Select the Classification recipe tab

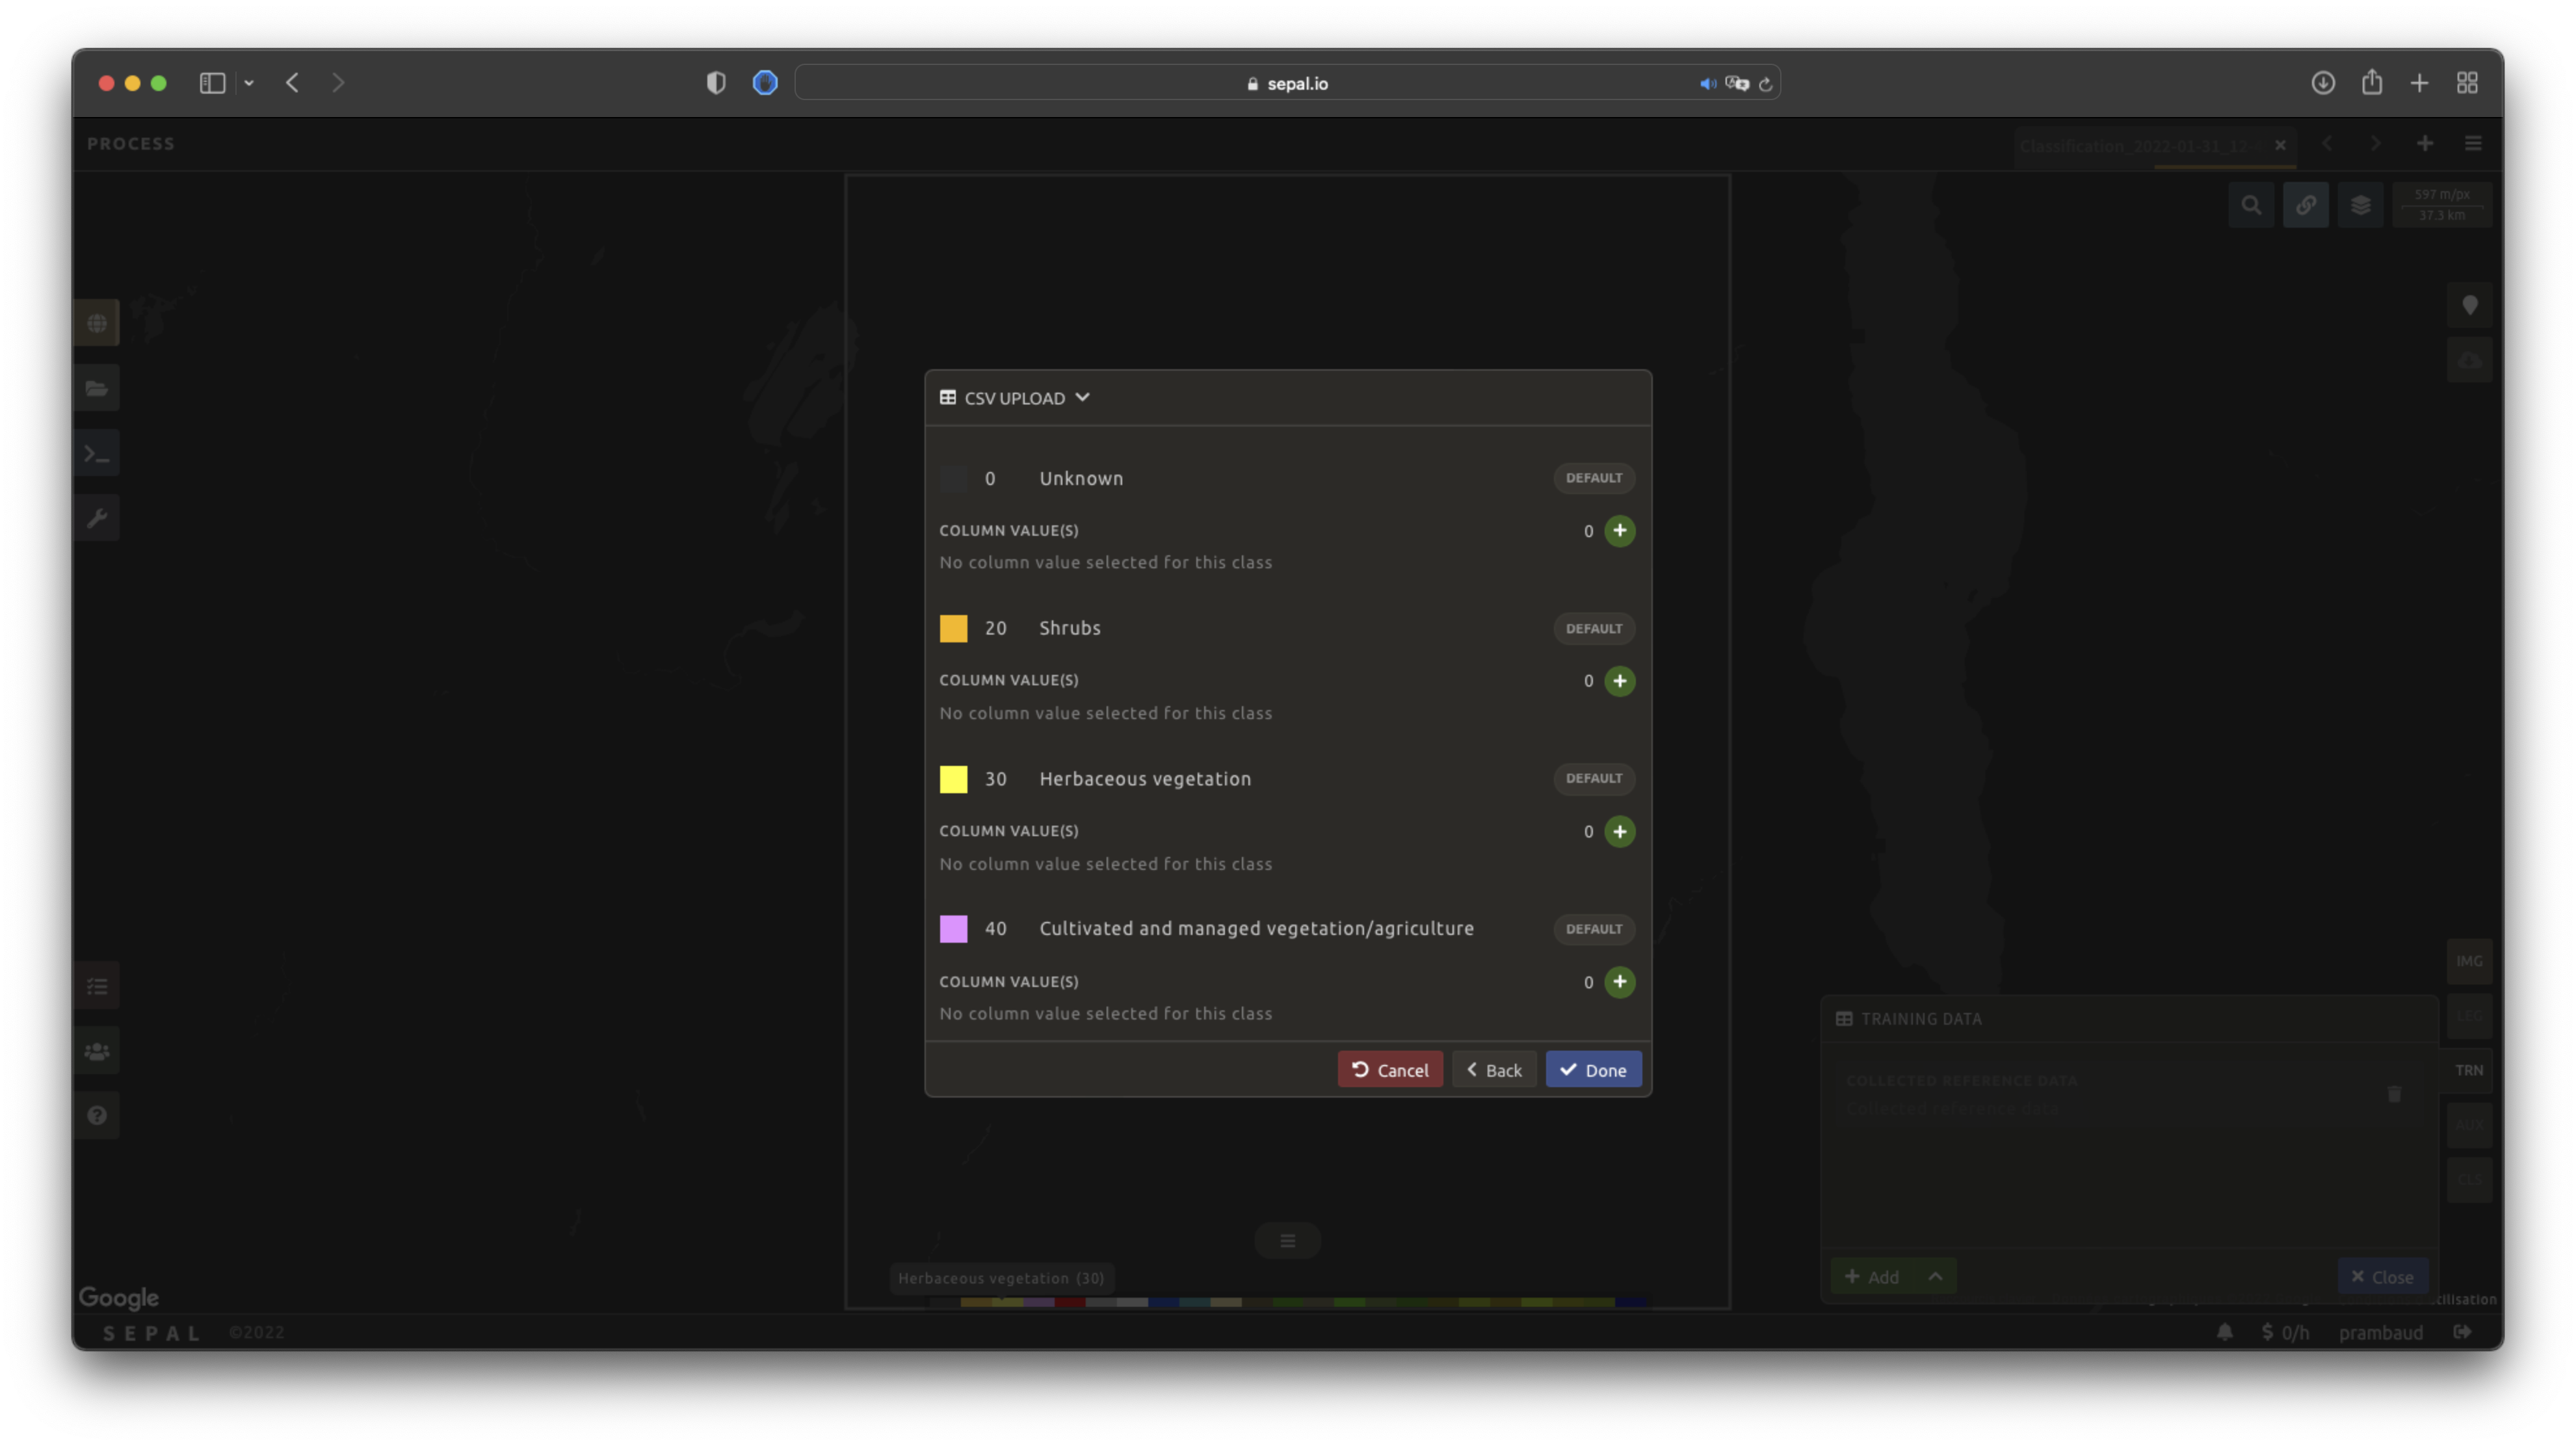pos(2135,146)
